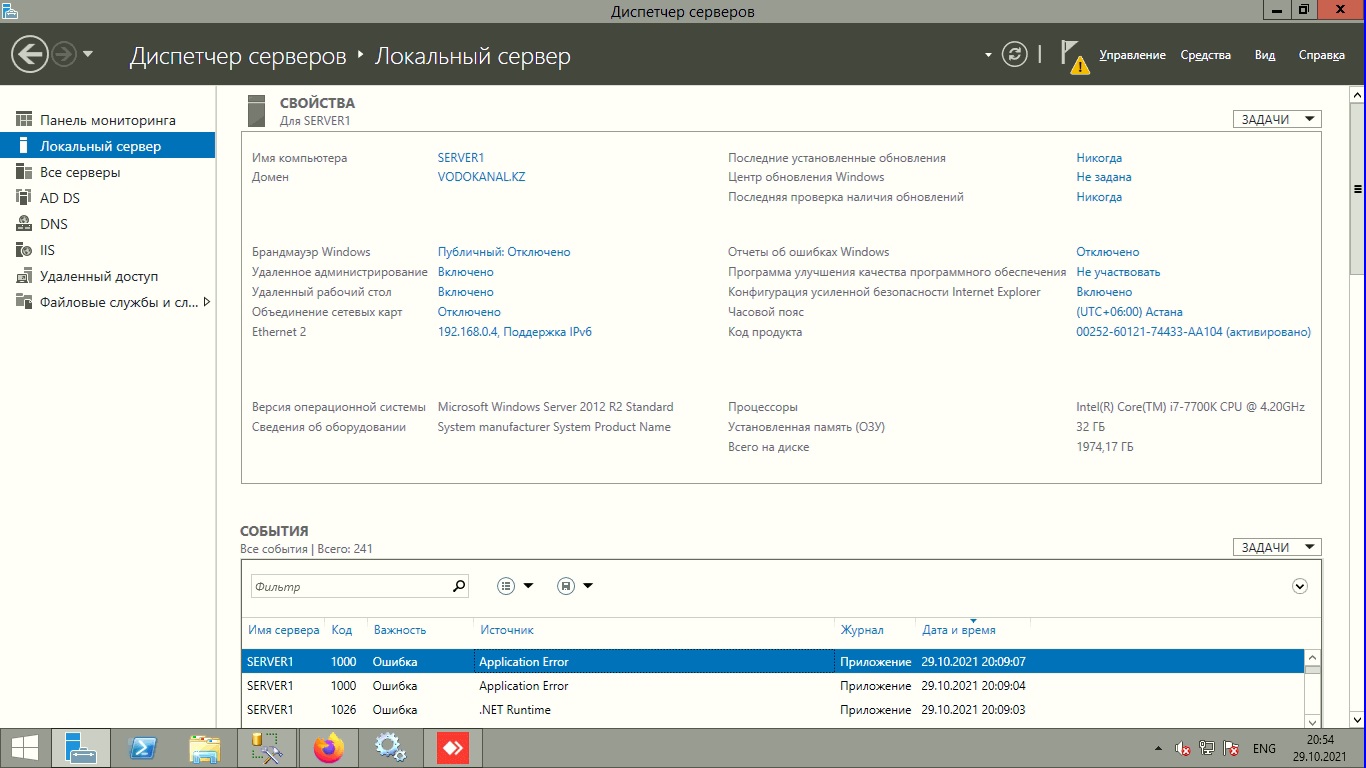Select Локальный сервер in sidebar
The image size is (1366, 768).
[107, 146]
